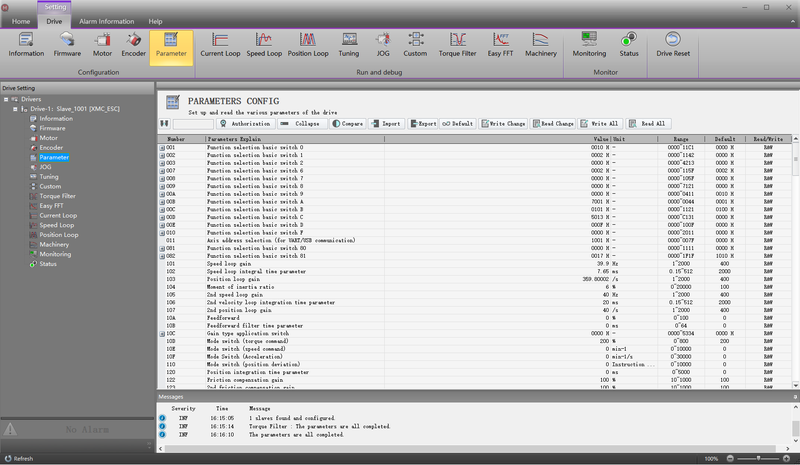The image size is (800, 465).
Task: Open Firmware in the ribbon toolbar
Action: point(68,45)
